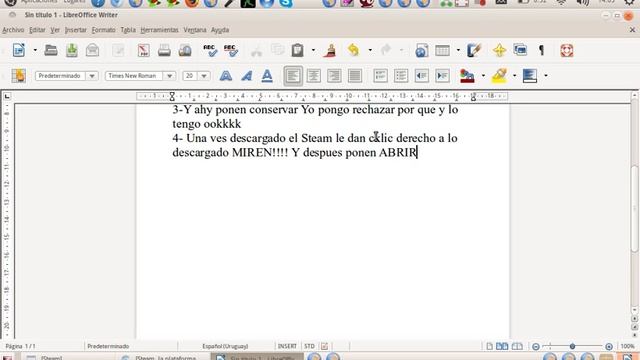Toggle the Show Draw Functions icon
640x360 pixels.
tap(474, 50)
